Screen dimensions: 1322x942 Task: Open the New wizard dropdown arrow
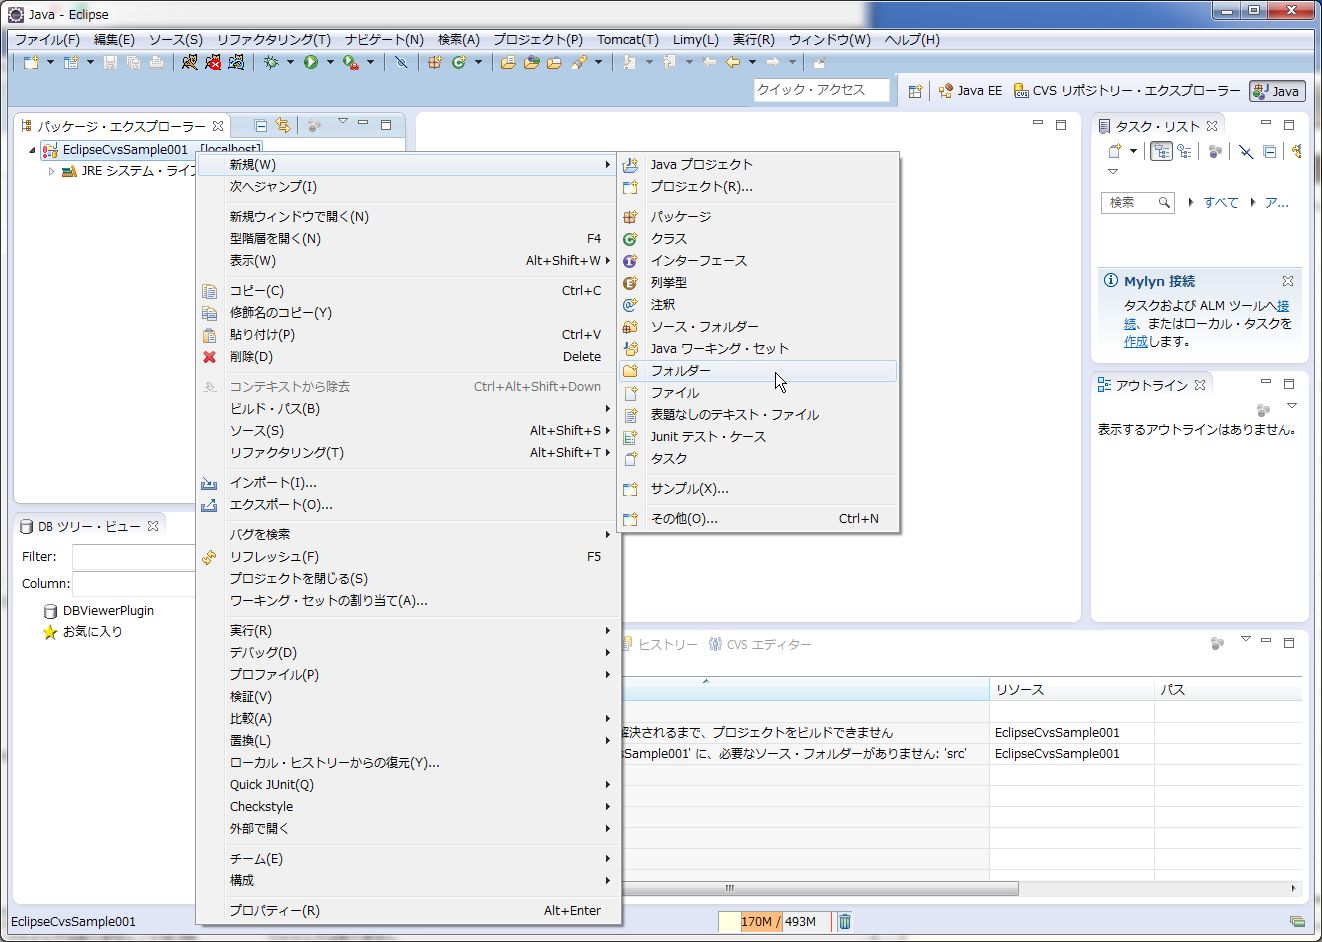(x=50, y=62)
